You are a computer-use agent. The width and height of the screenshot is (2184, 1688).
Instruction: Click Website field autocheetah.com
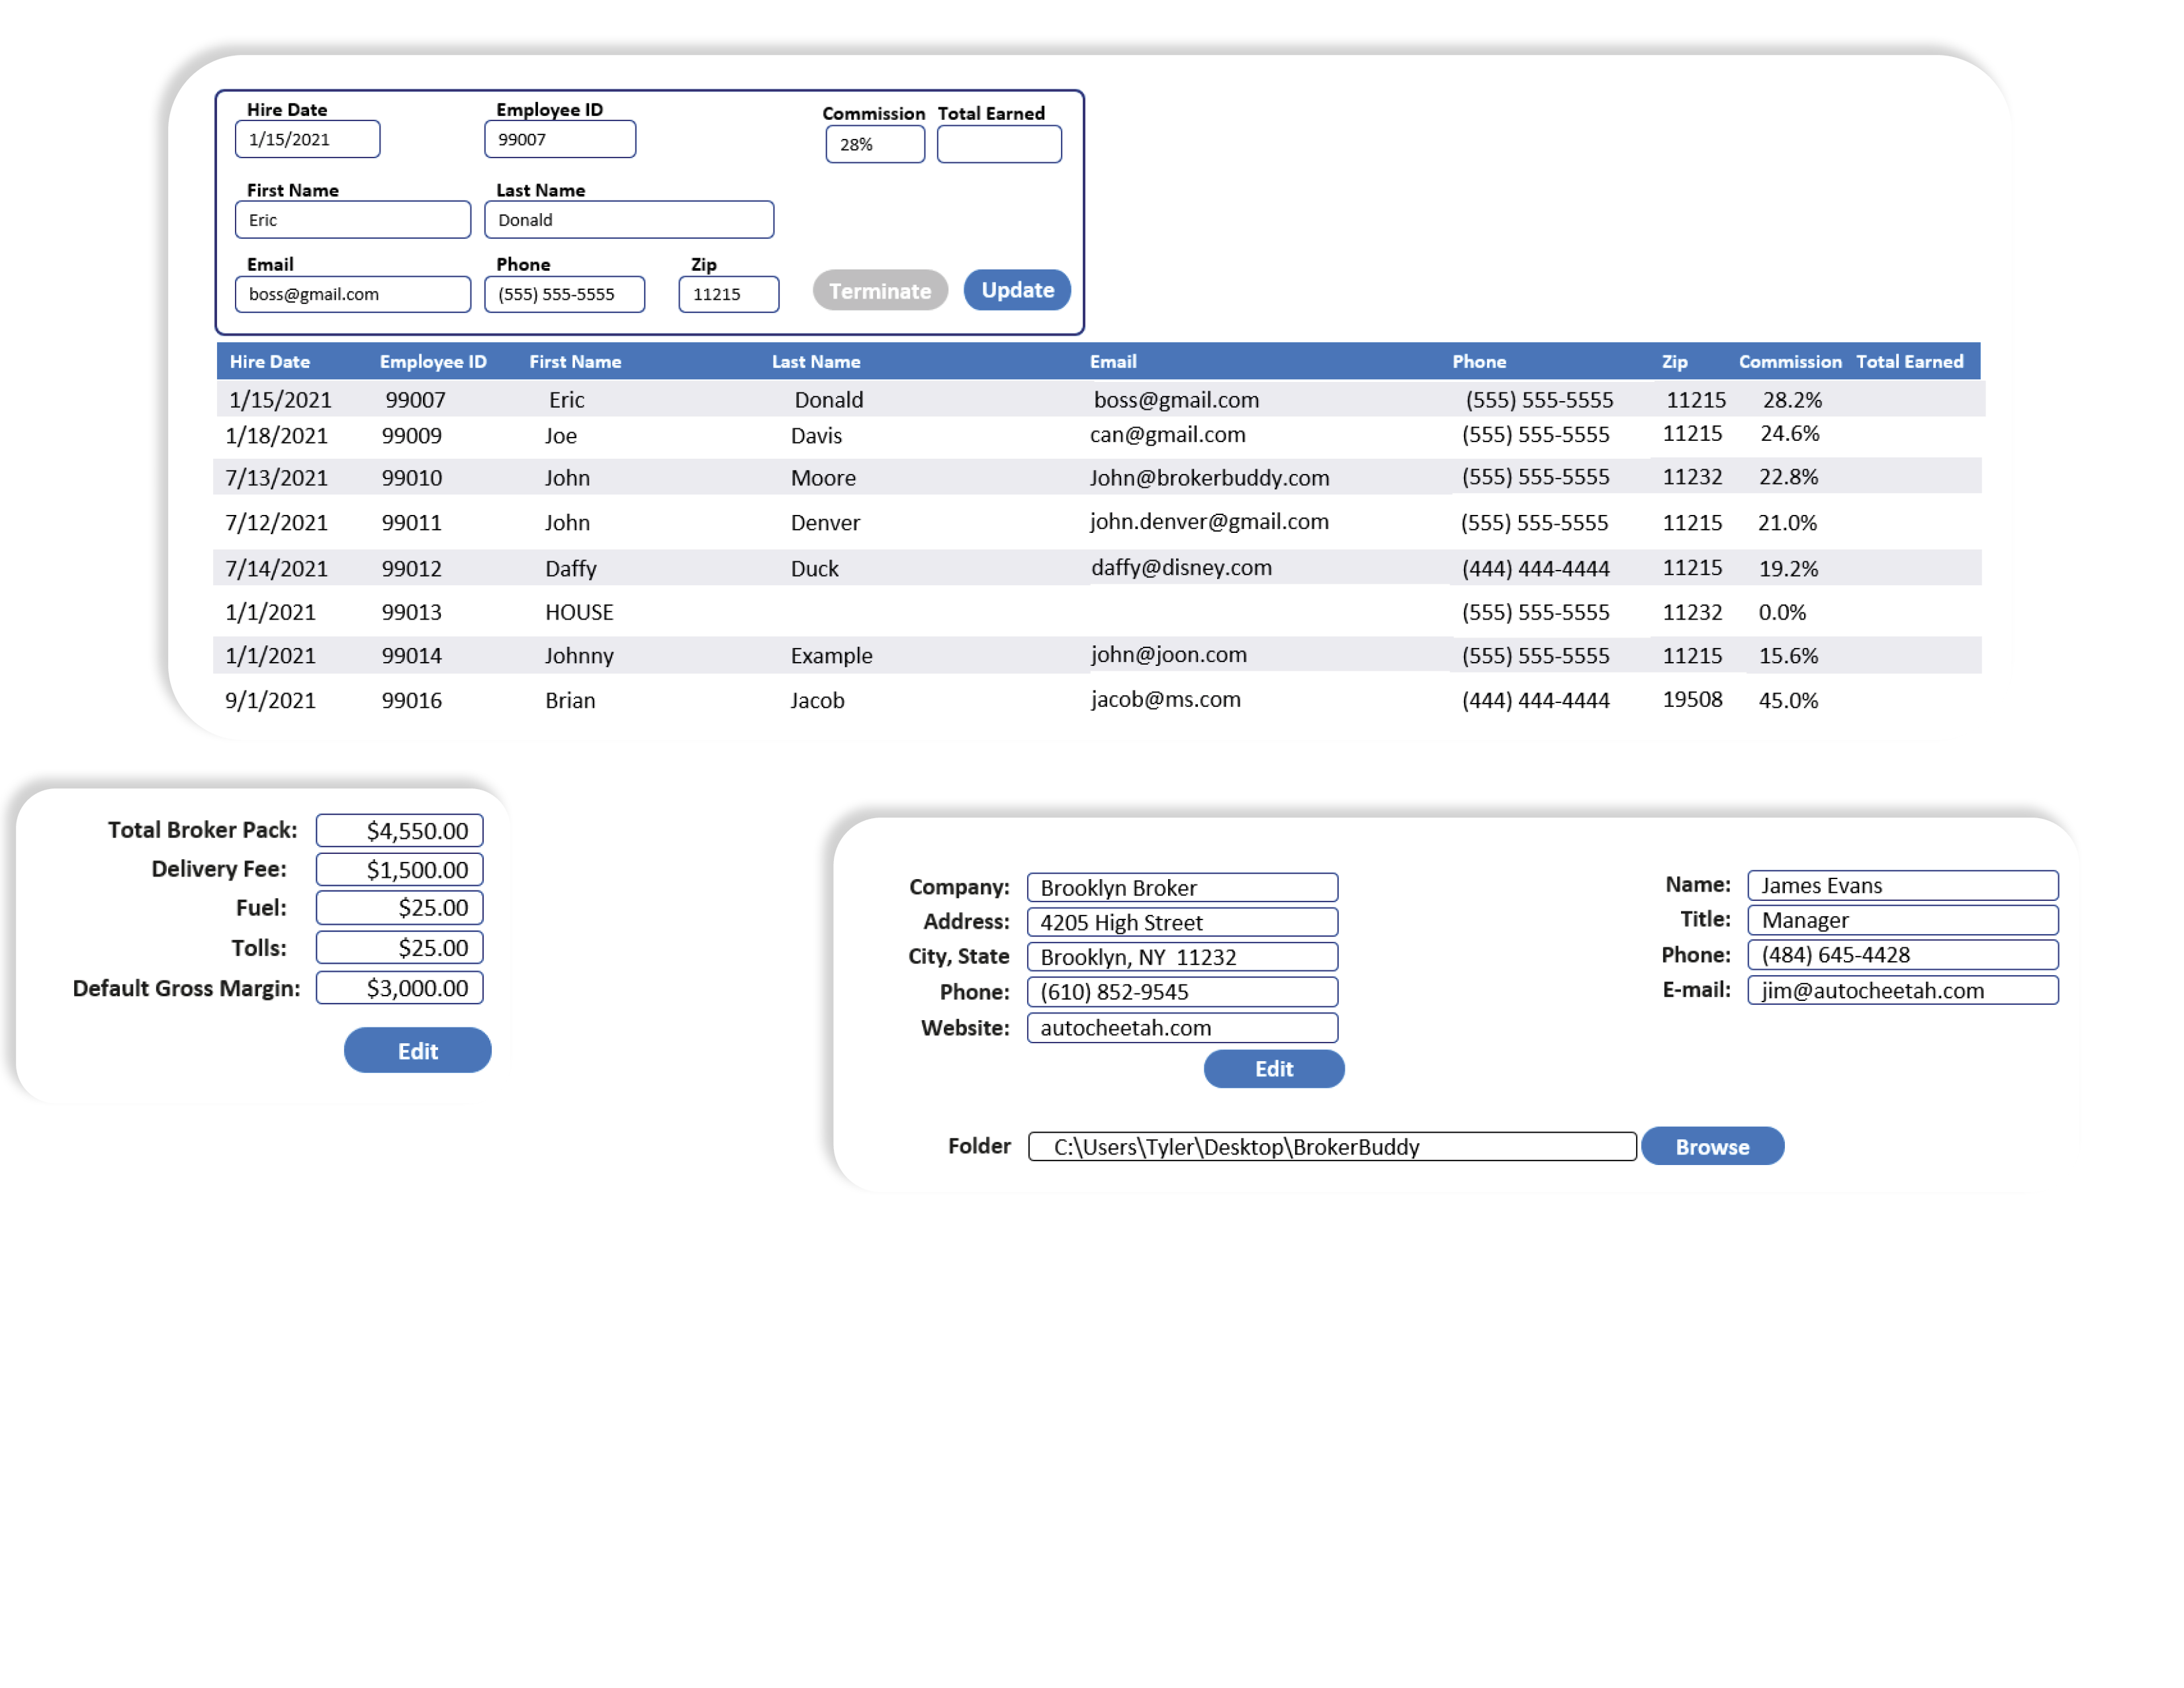(1182, 1028)
